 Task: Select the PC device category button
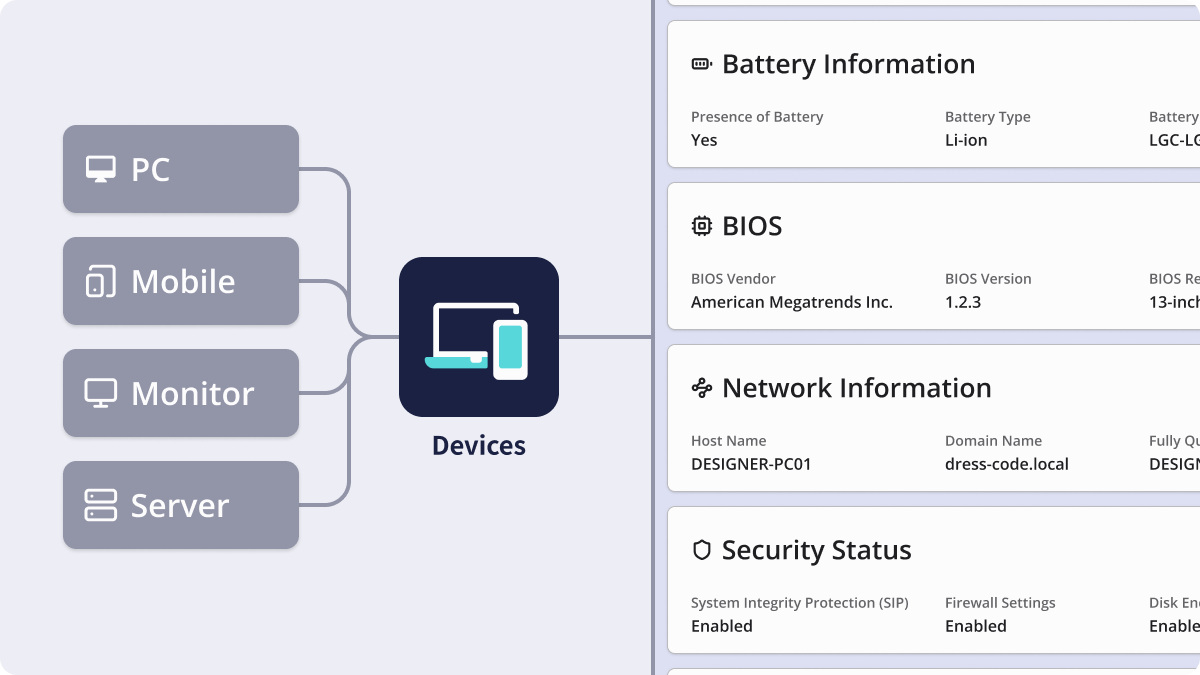tap(181, 169)
